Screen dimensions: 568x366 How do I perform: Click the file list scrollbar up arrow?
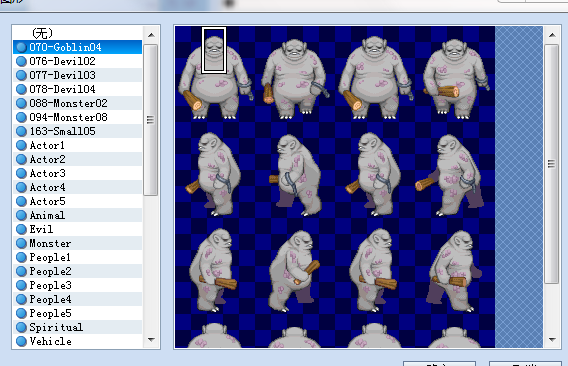pos(151,35)
